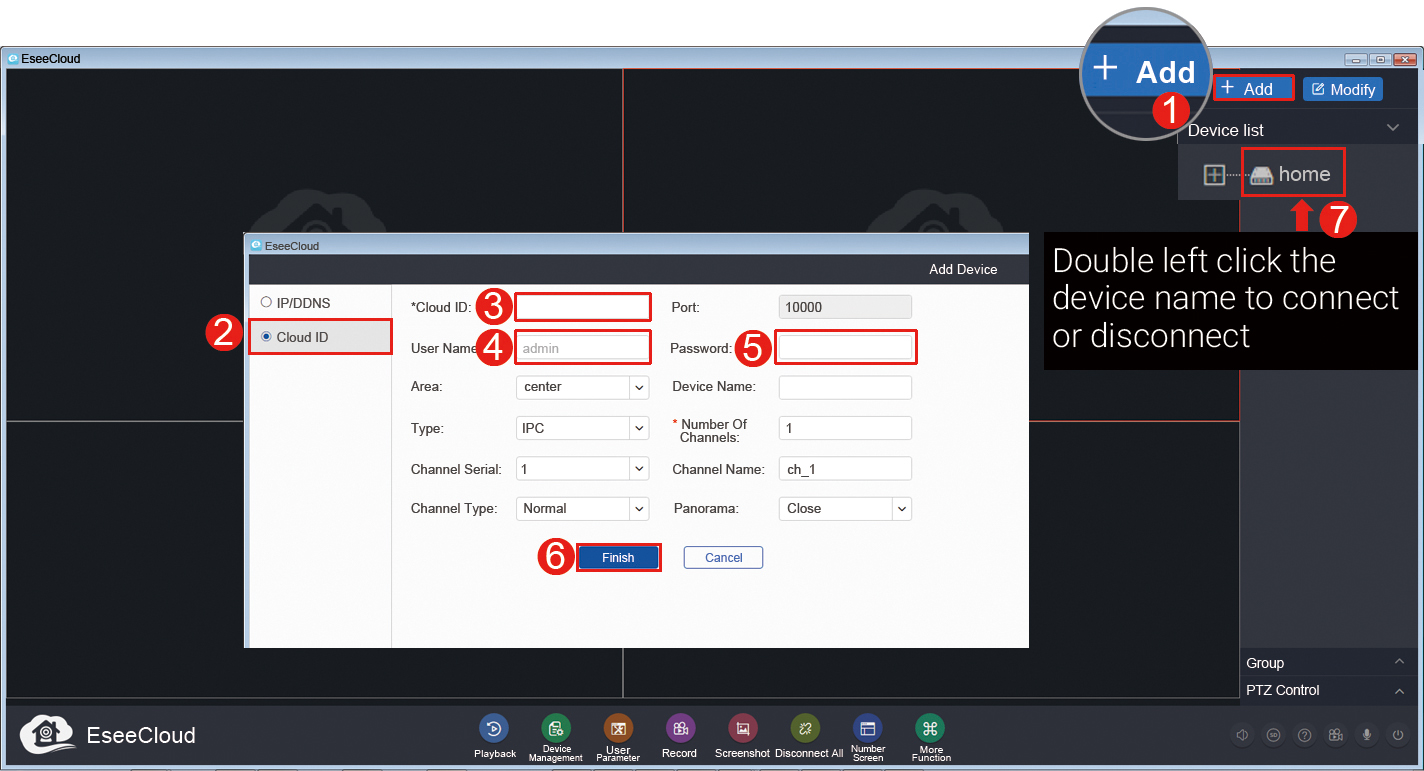The image size is (1424, 771).
Task: Take a Screenshot from the bottom toolbar
Action: 742,729
